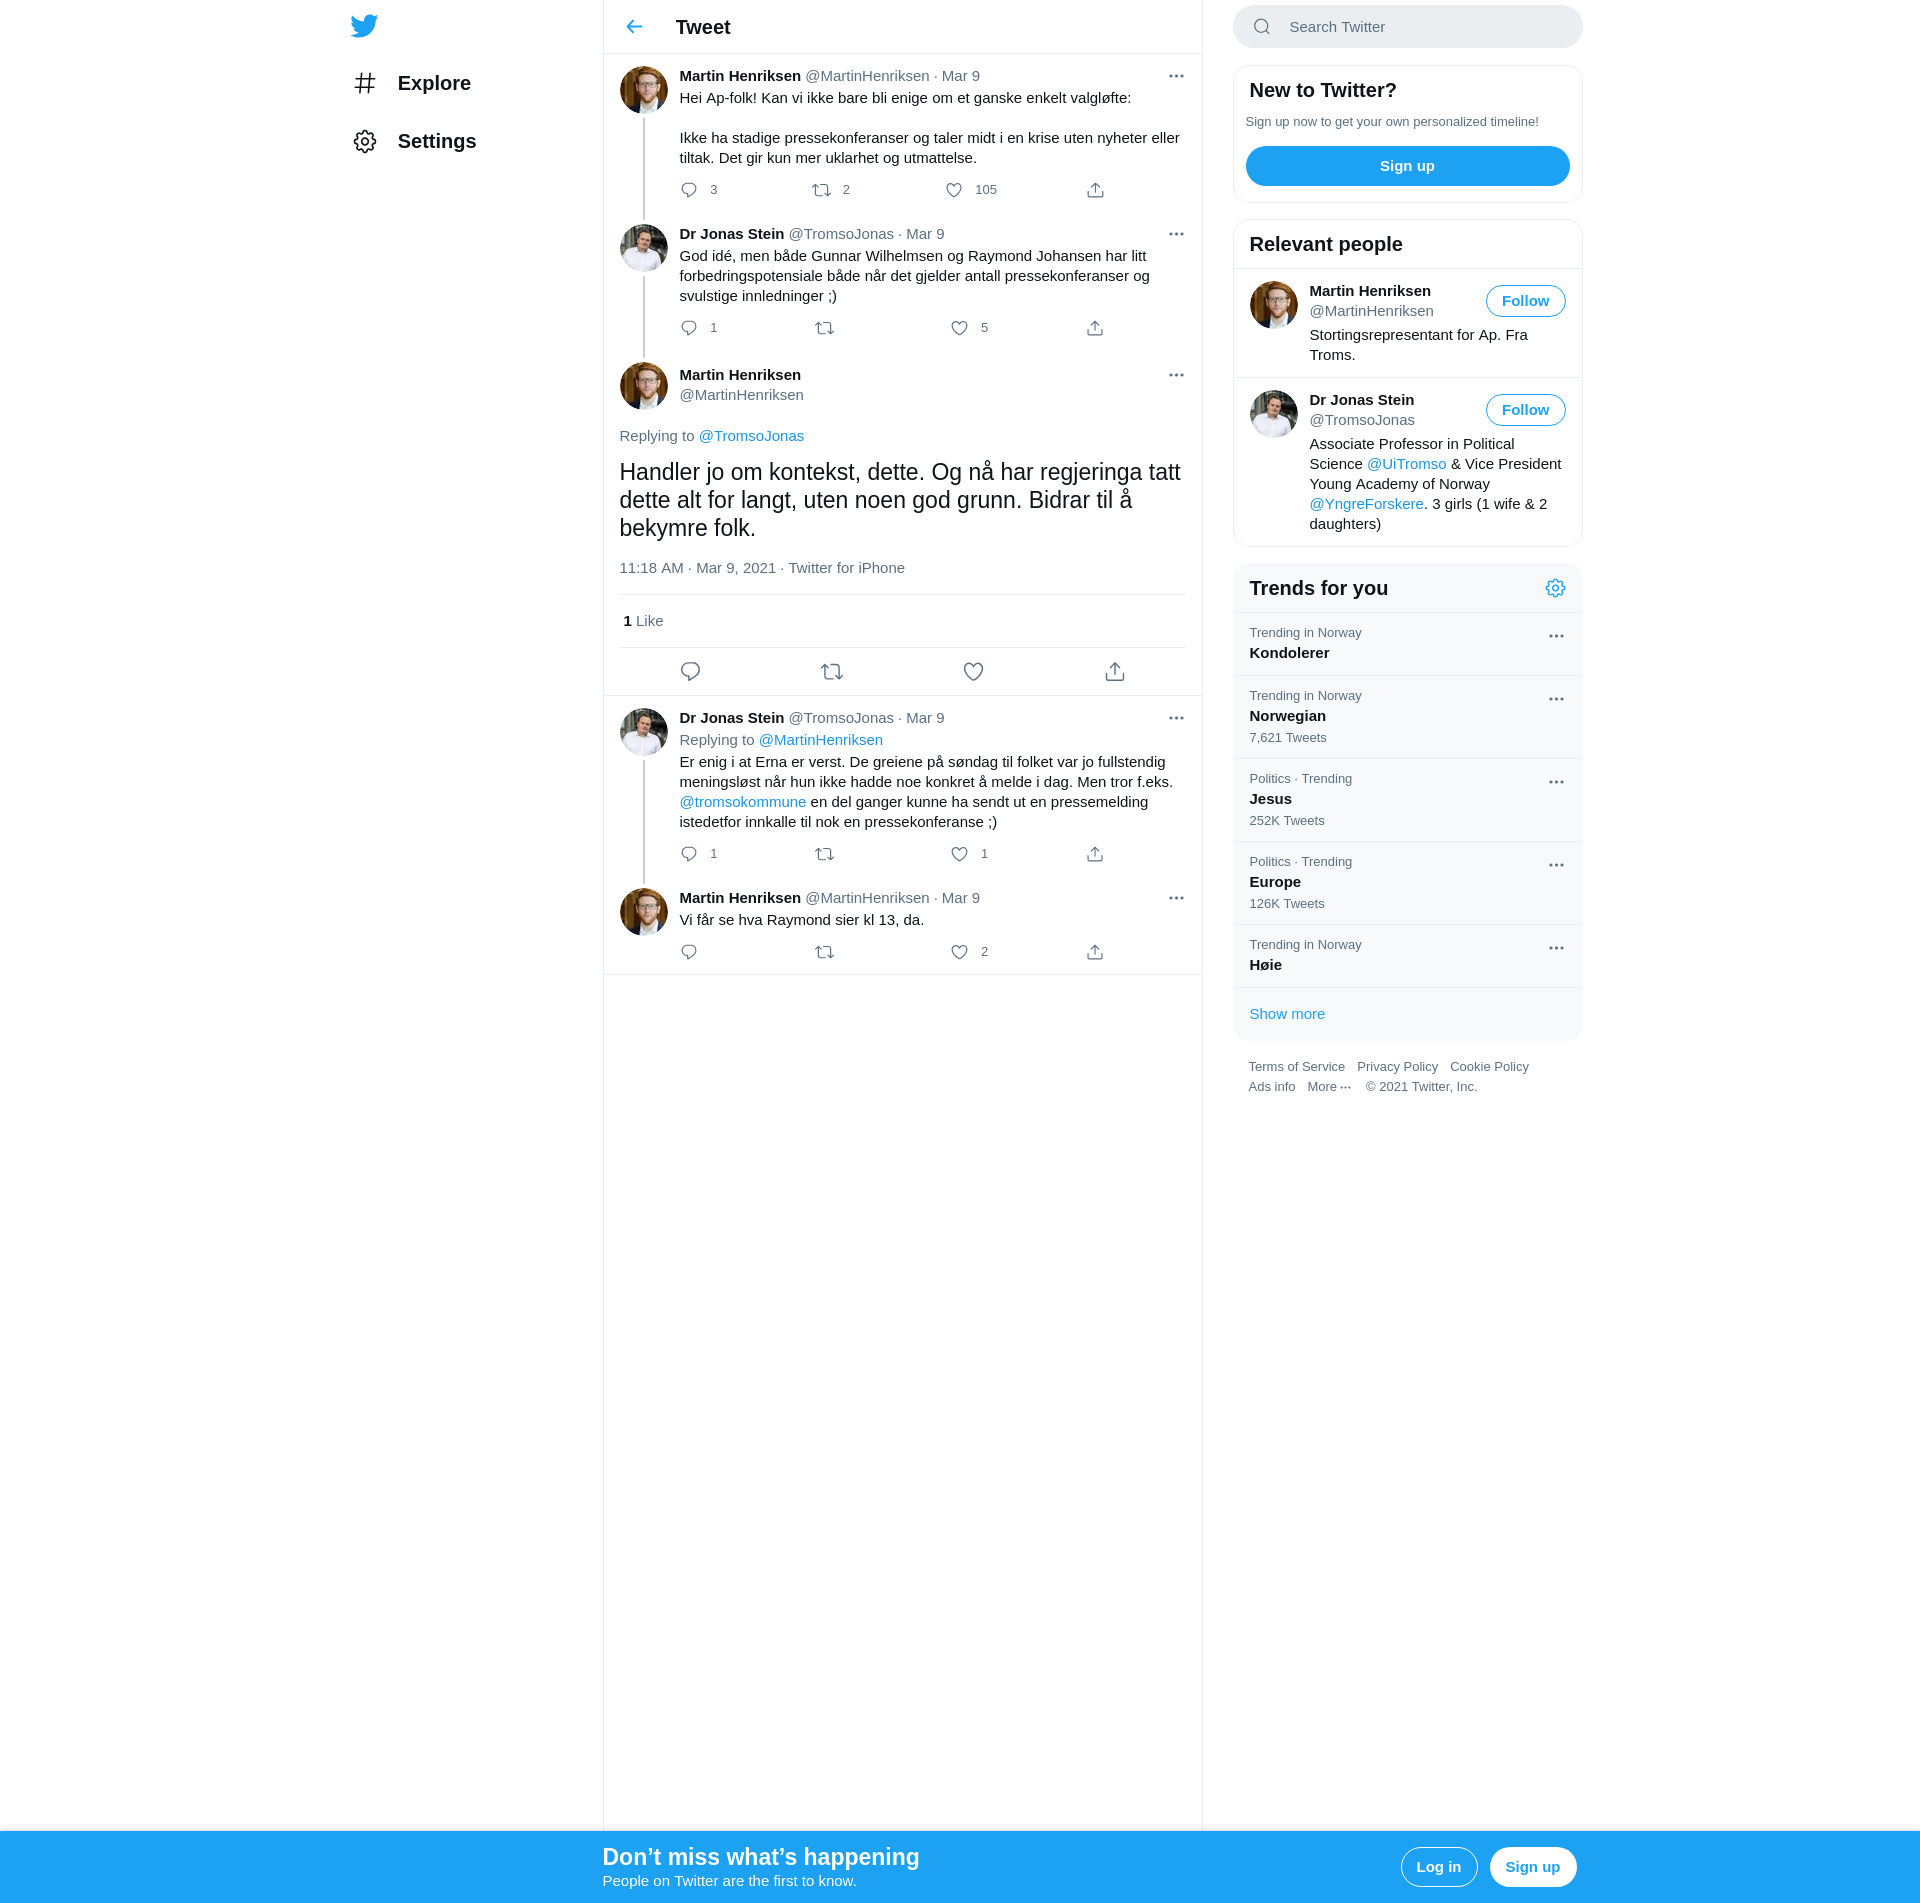Reply to the Hei Ap-folk tweet
1920x1903 pixels.
tap(689, 190)
